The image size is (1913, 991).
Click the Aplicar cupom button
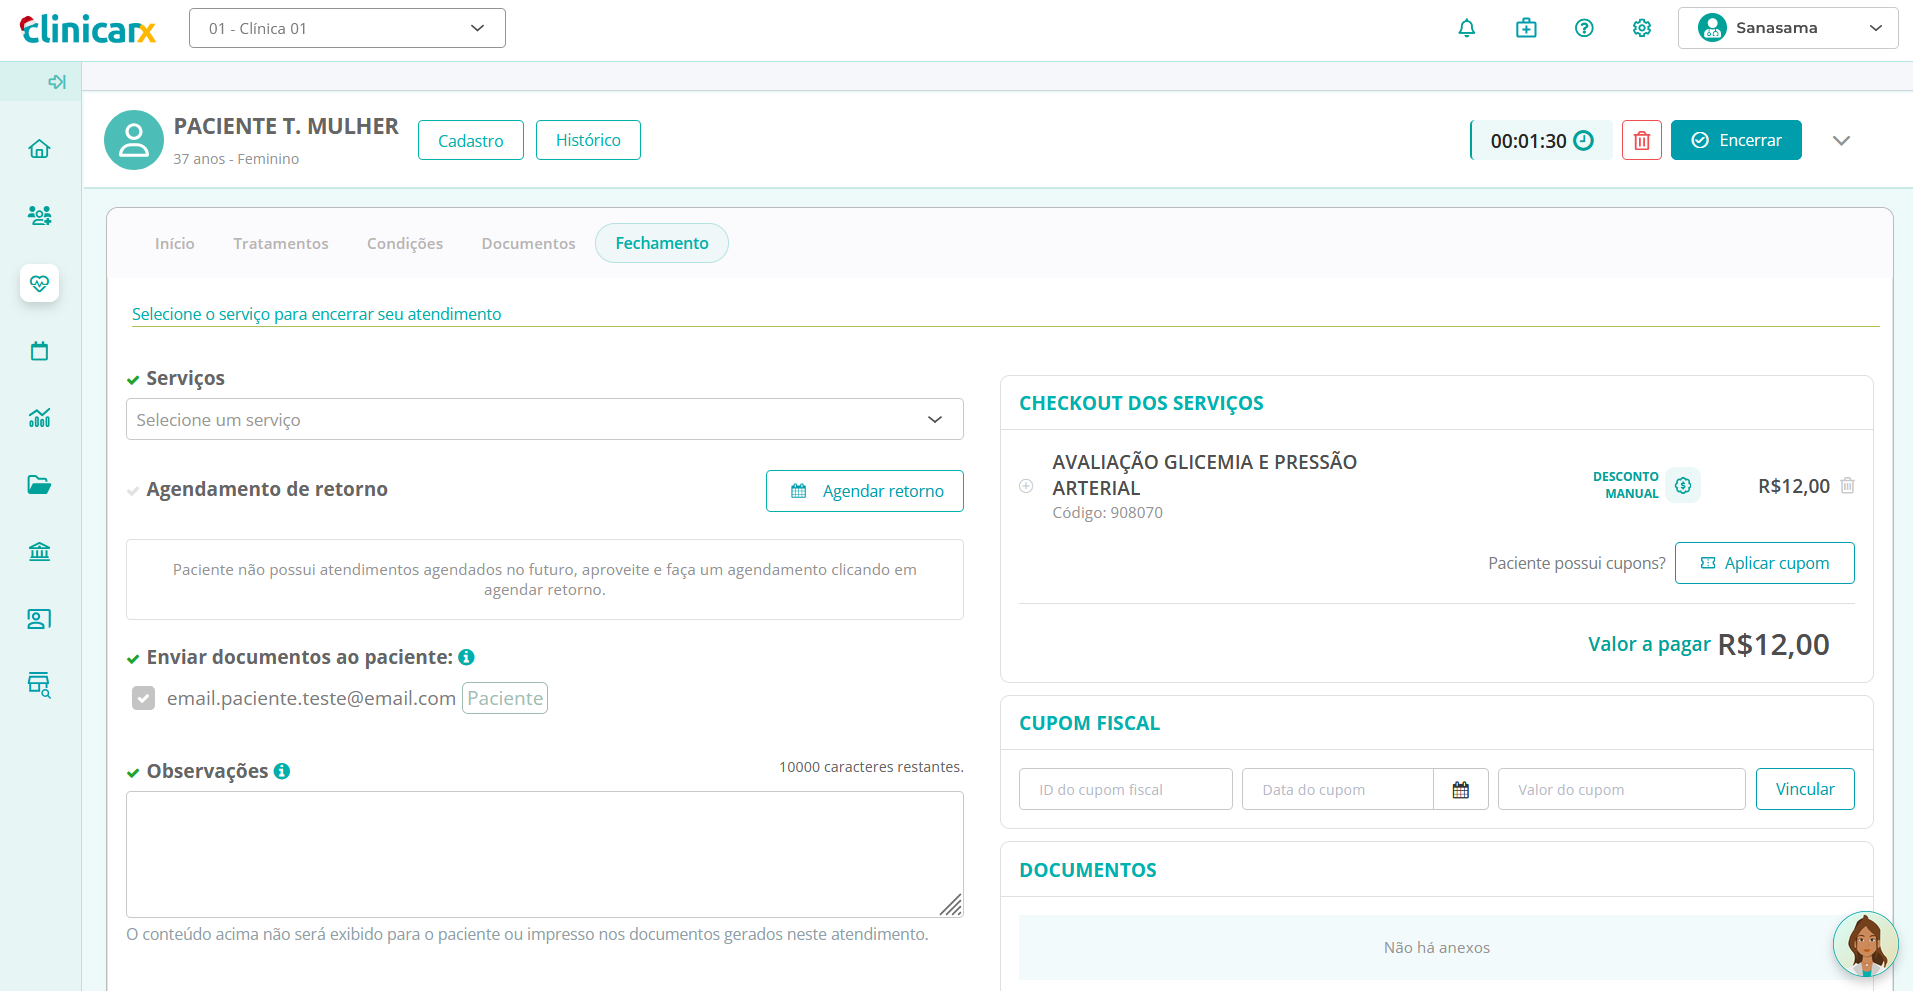coord(1764,563)
